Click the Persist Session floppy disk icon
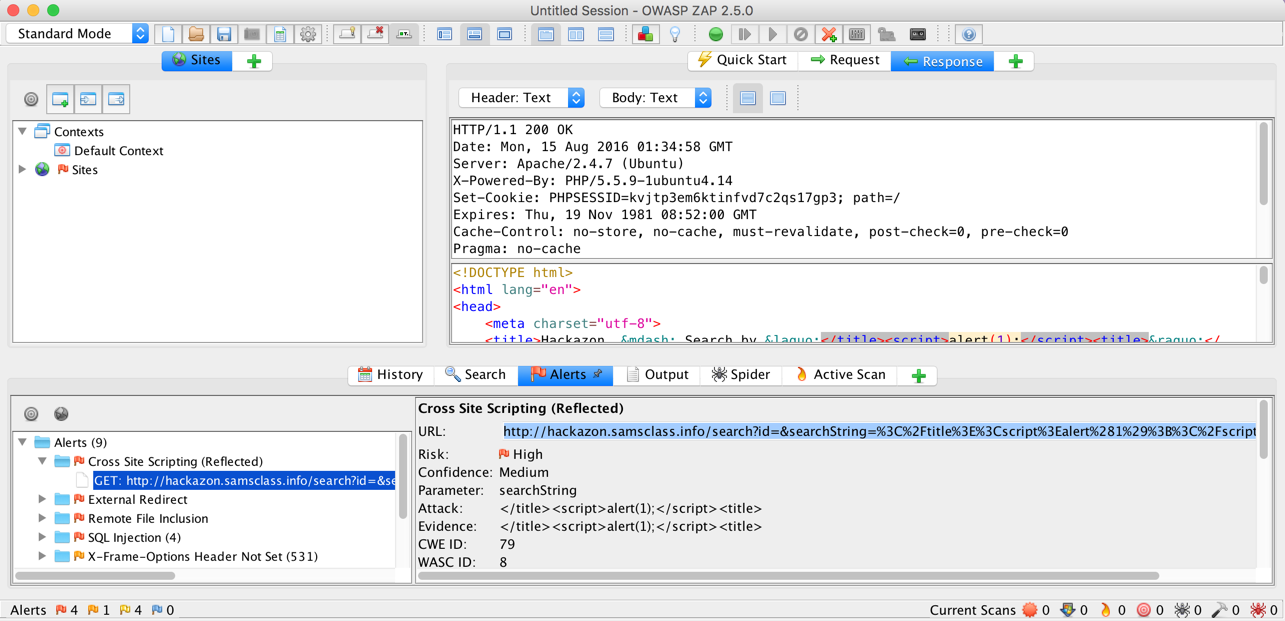 (224, 34)
